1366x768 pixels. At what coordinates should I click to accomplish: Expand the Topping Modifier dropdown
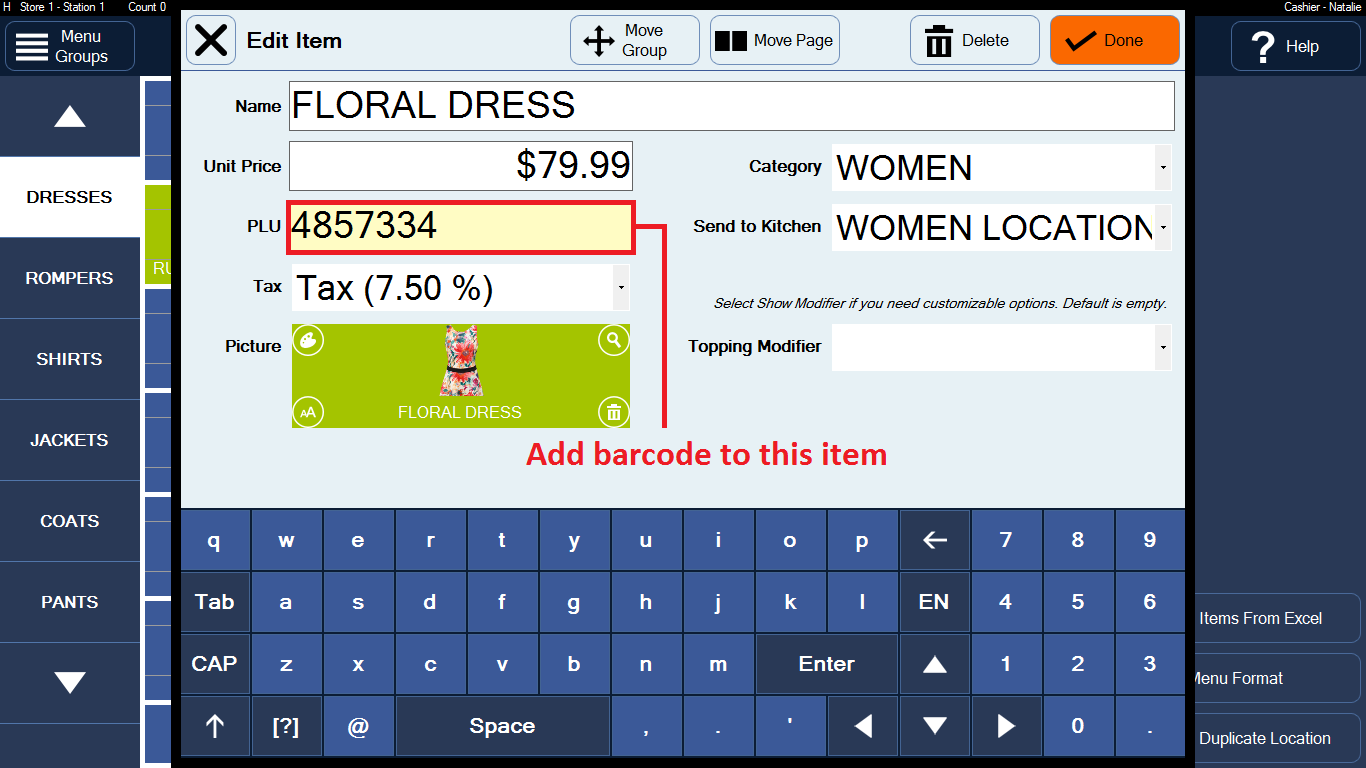click(1162, 347)
